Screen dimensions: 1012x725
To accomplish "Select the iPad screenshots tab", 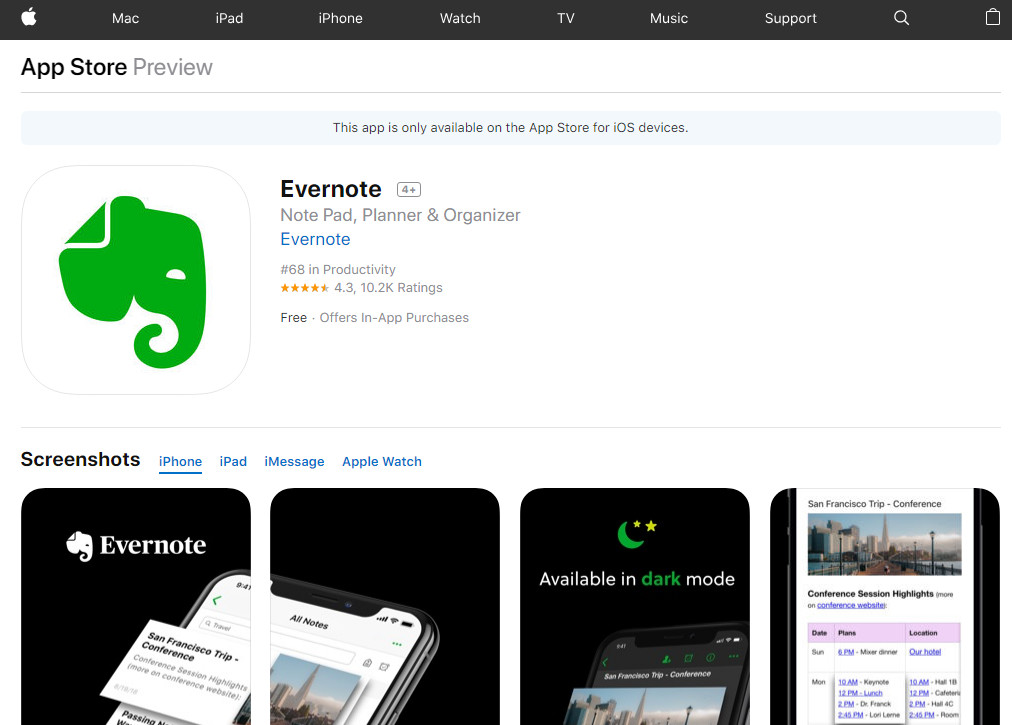I will tap(233, 462).
